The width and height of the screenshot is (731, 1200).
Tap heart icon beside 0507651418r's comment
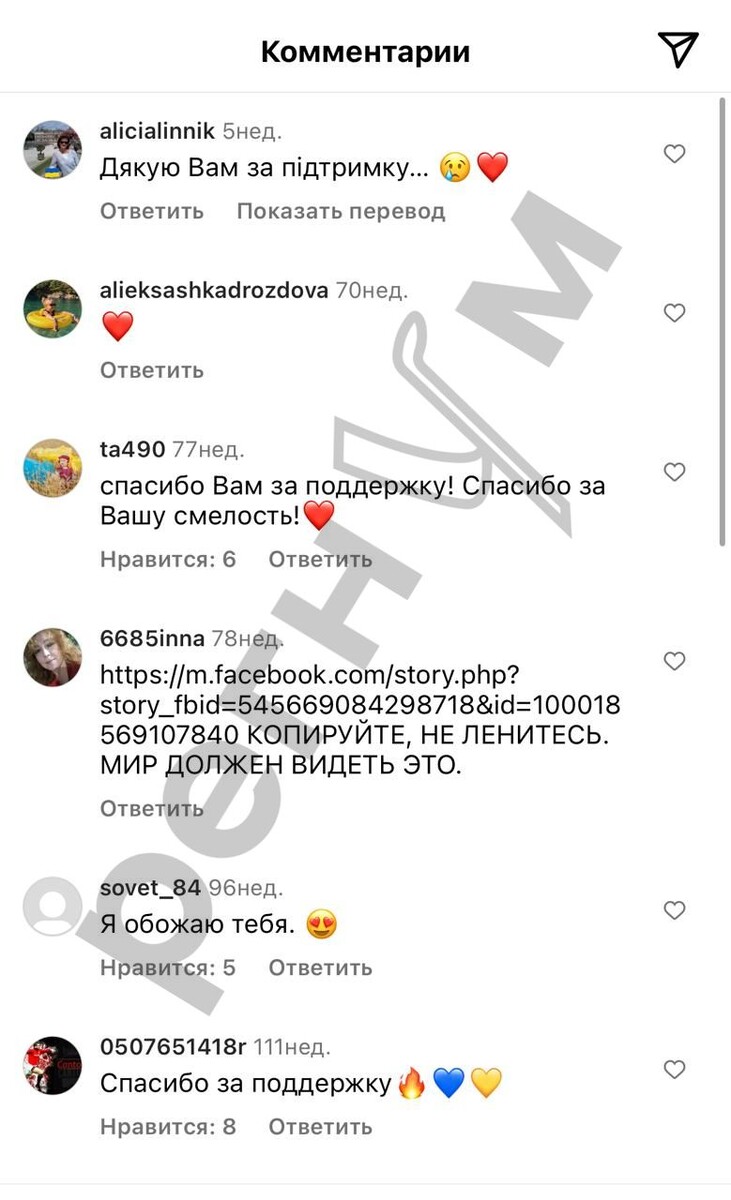pyautogui.click(x=675, y=1070)
